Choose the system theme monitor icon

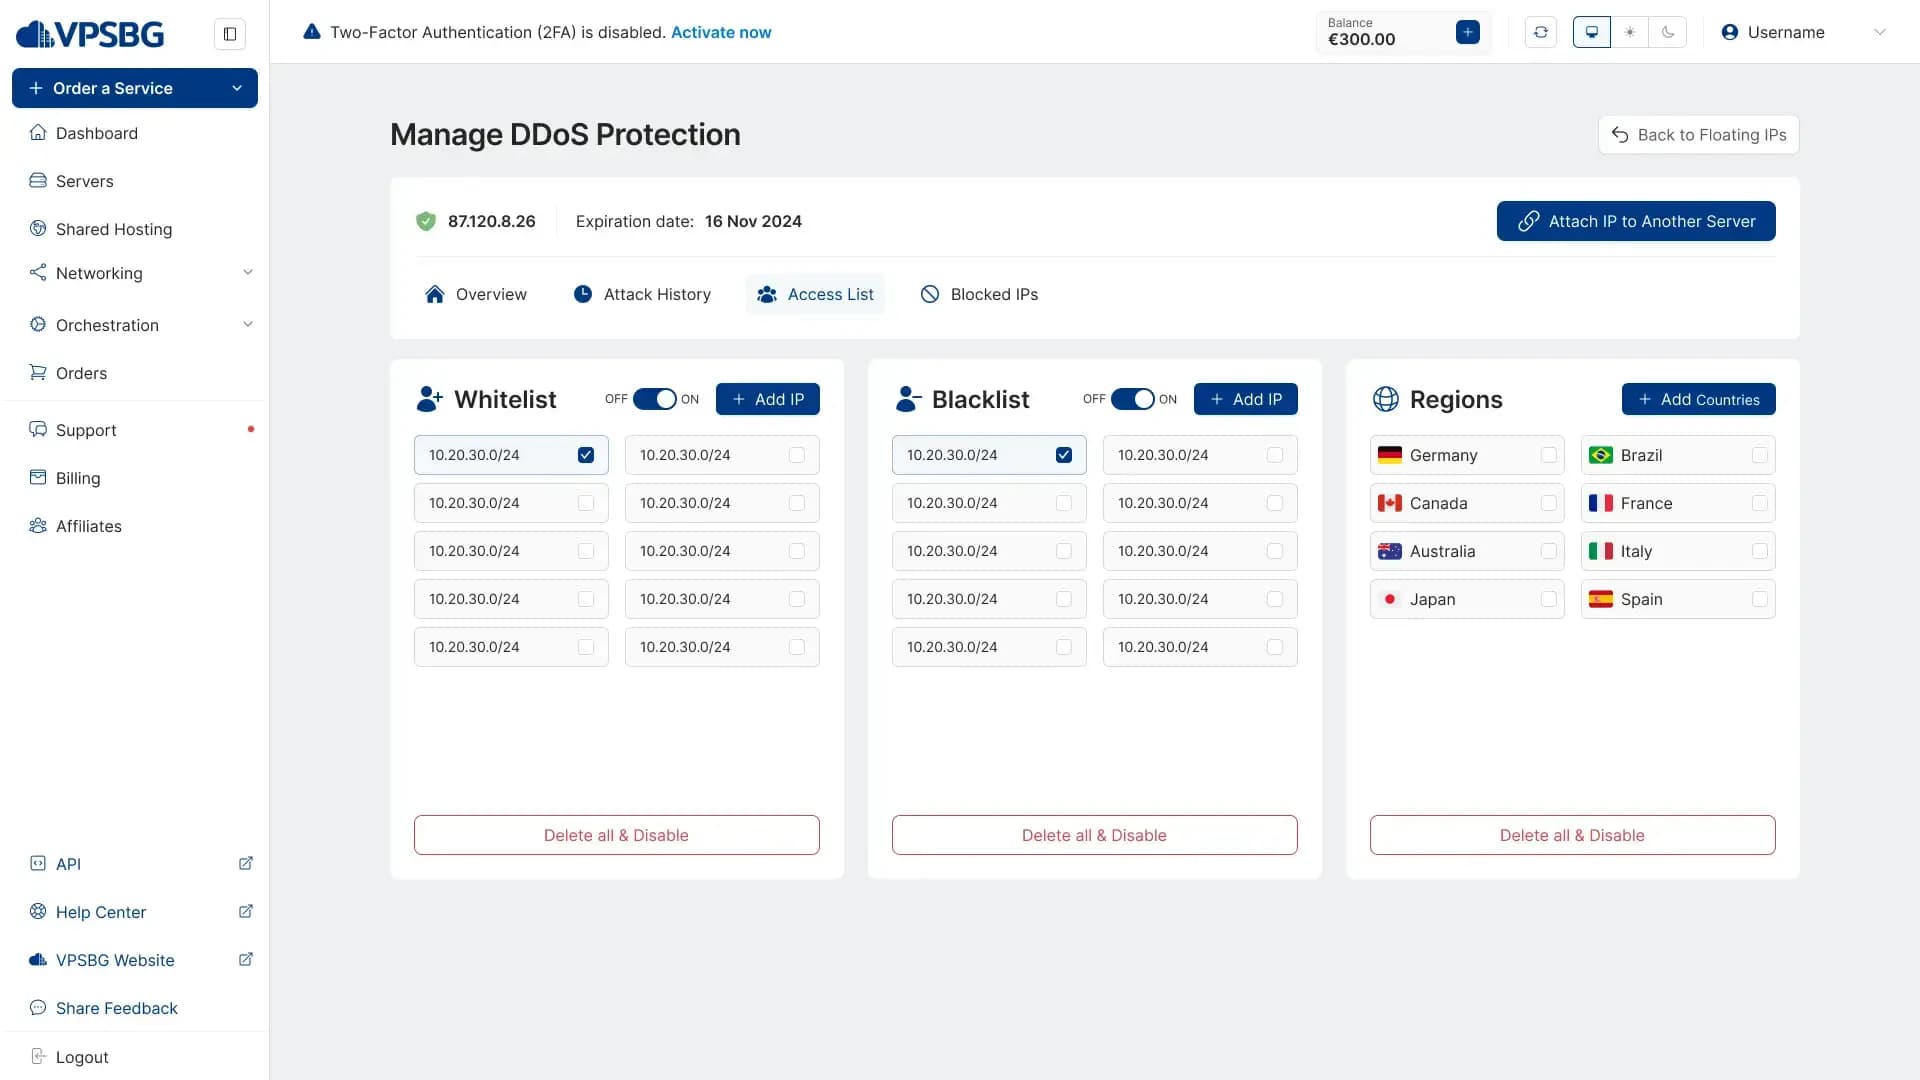1592,32
